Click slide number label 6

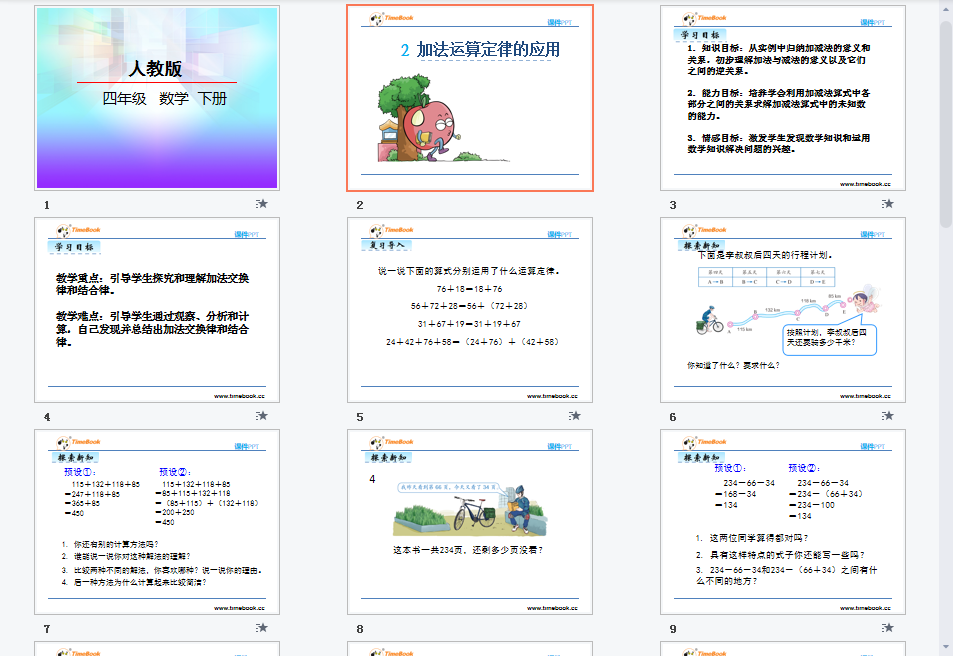coord(673,418)
